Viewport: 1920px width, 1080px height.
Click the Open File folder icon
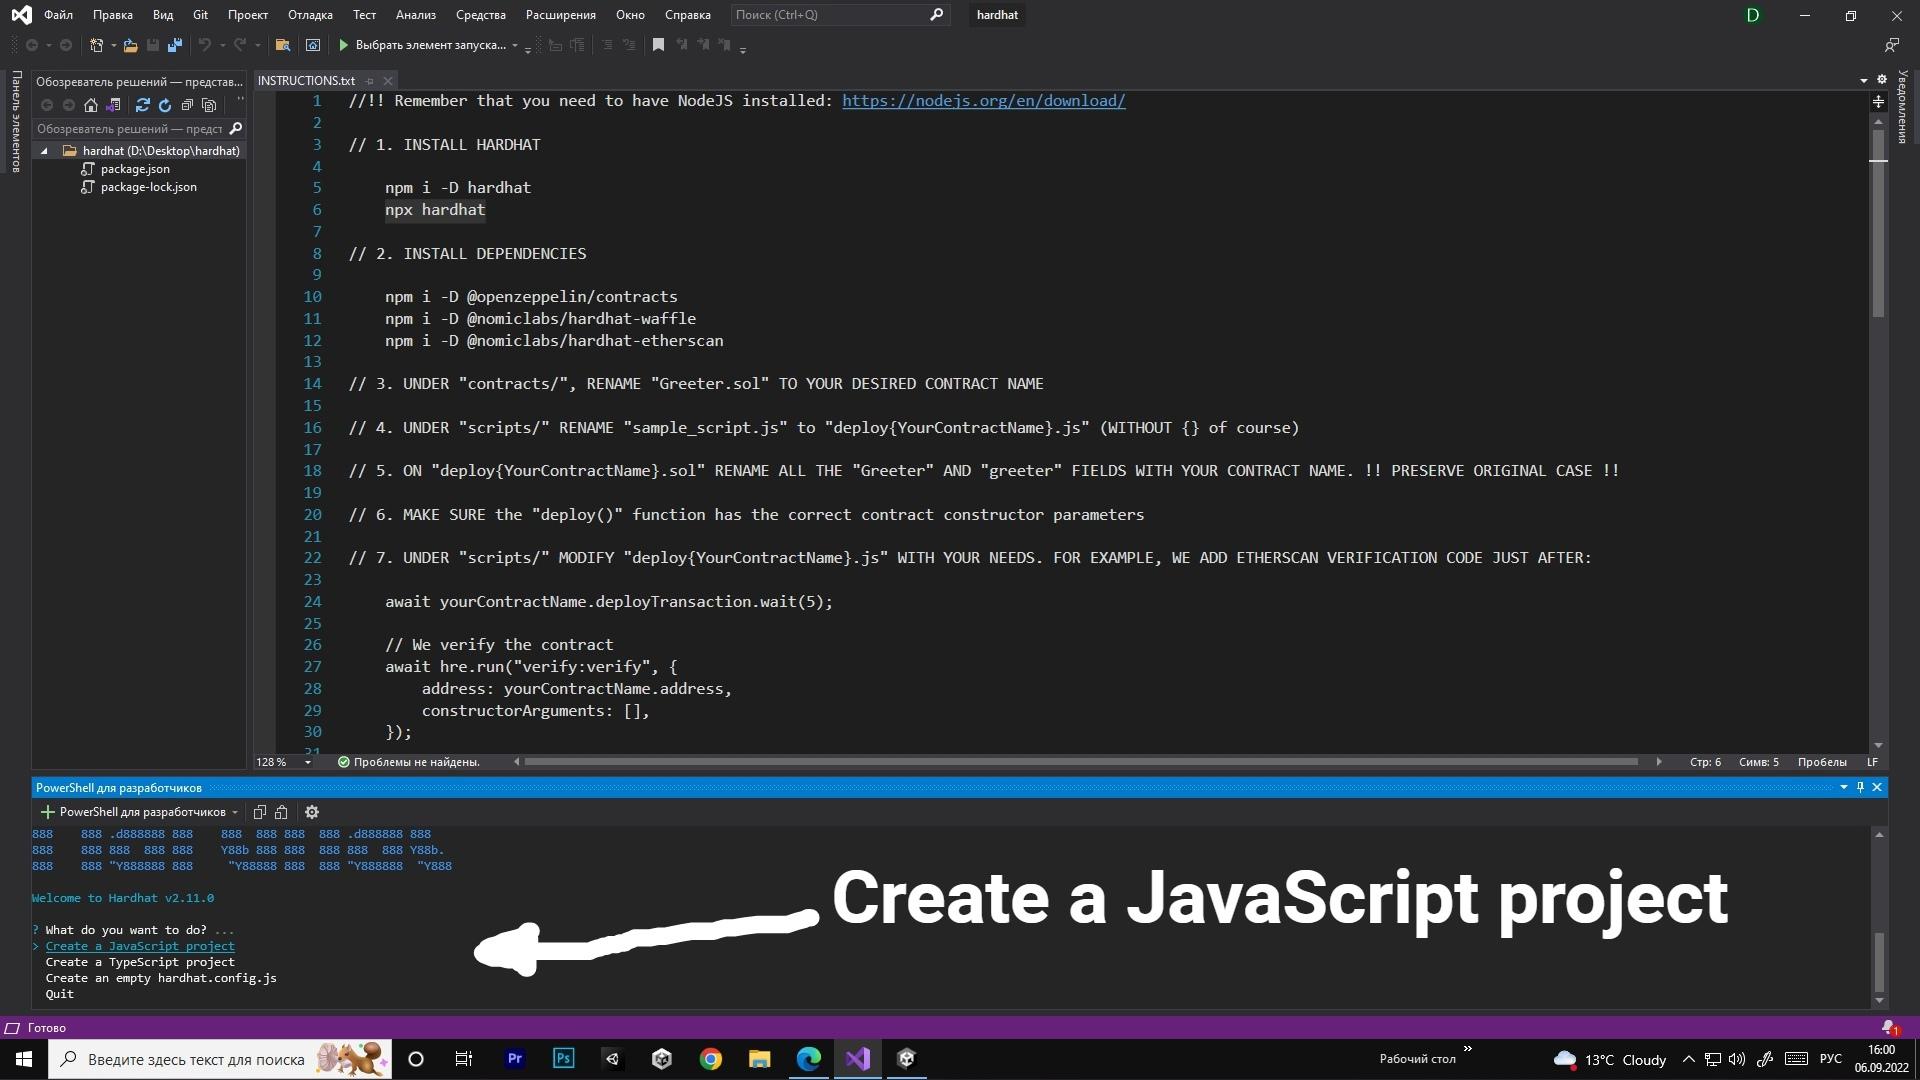[130, 45]
